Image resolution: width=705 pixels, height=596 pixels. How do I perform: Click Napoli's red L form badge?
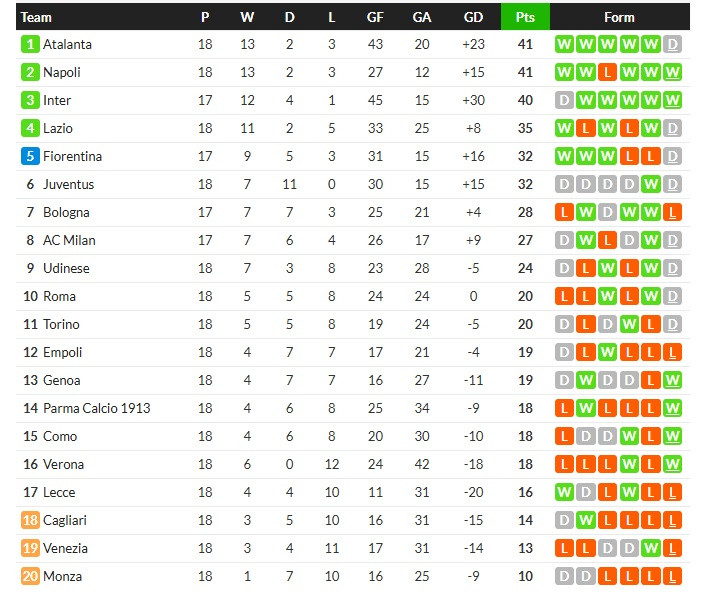(608, 72)
